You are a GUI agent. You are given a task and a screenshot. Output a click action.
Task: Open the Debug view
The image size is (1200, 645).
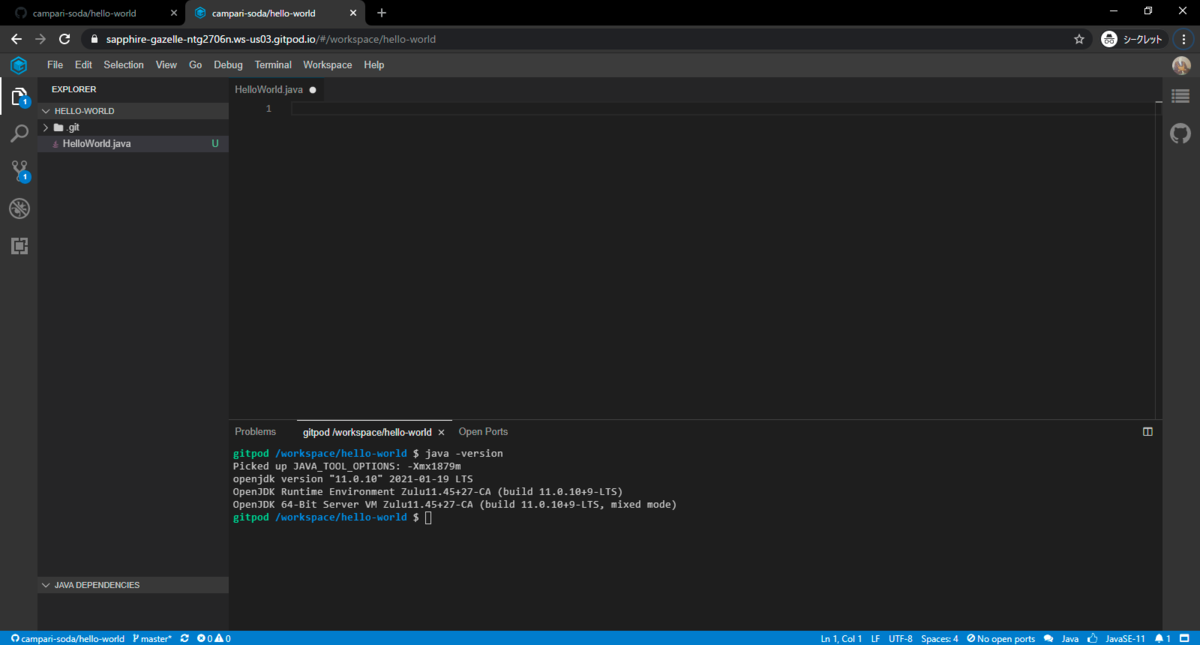[x=20, y=208]
